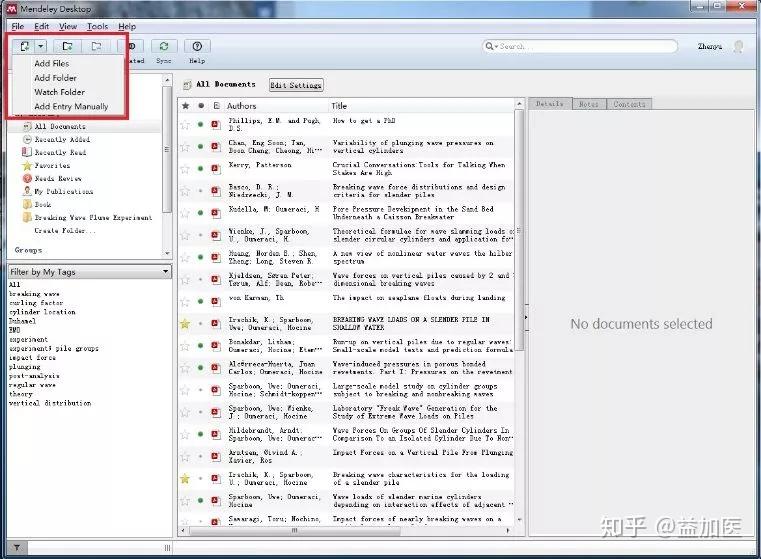Click the document list horizontal scrollbar

[296, 530]
